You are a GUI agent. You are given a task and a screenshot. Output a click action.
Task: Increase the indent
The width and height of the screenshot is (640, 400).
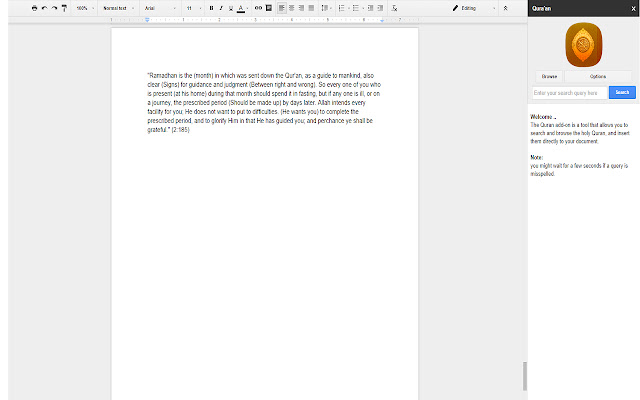point(380,8)
